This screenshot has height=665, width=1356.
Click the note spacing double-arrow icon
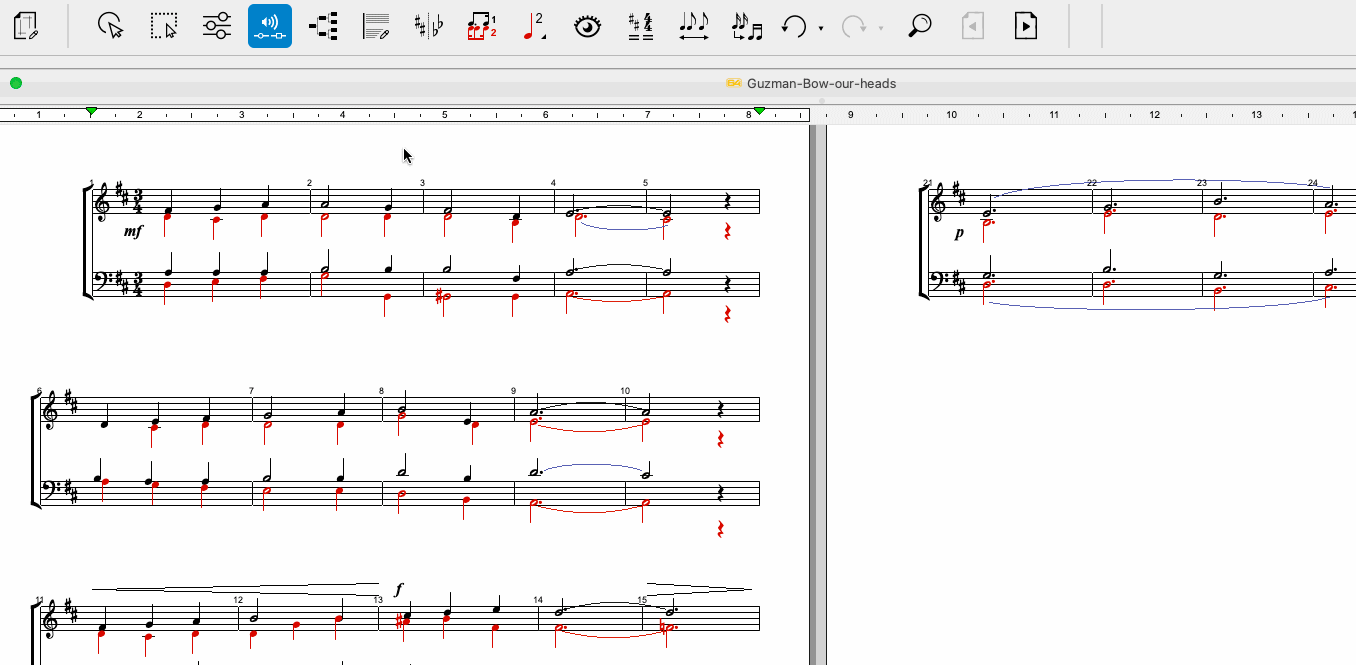click(x=693, y=25)
